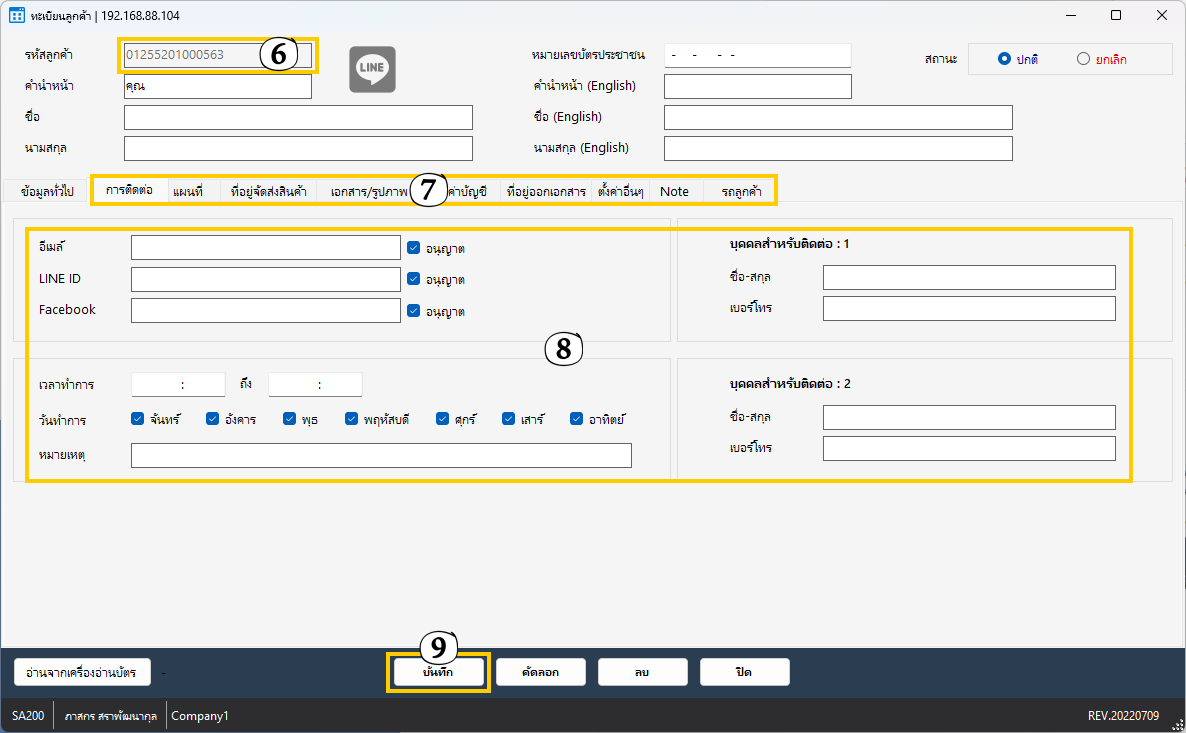
Task: Toggle the อนุญาต checkbox for LINE ID
Action: [414, 279]
